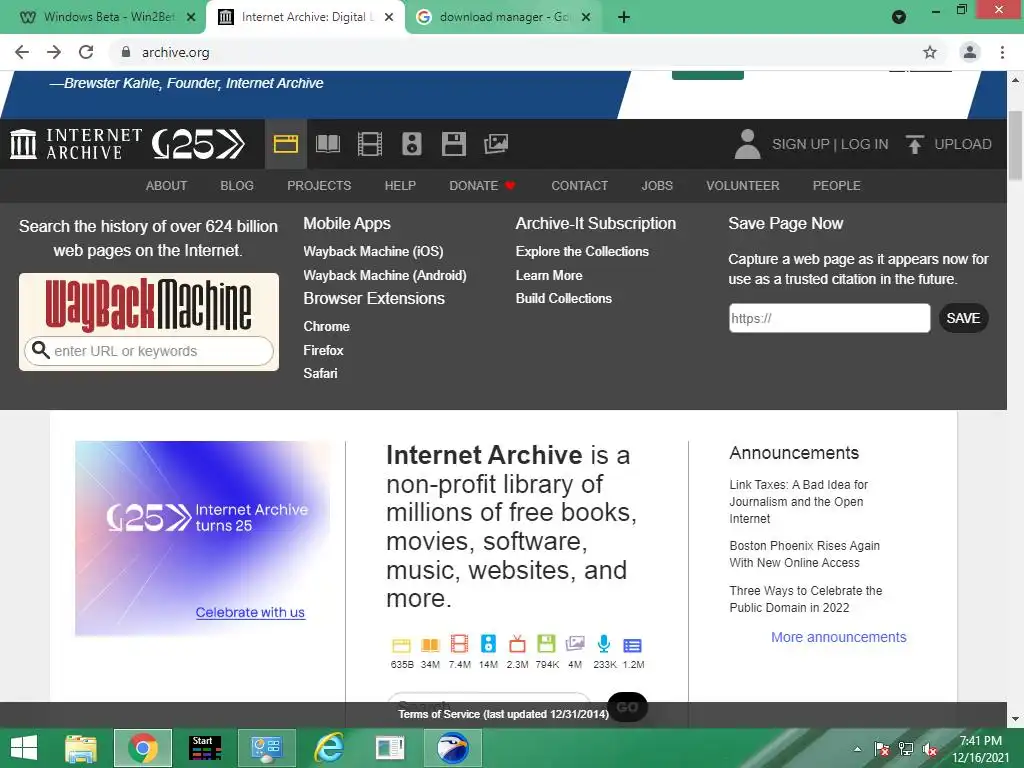Open the Windows Start button

(x=24, y=748)
